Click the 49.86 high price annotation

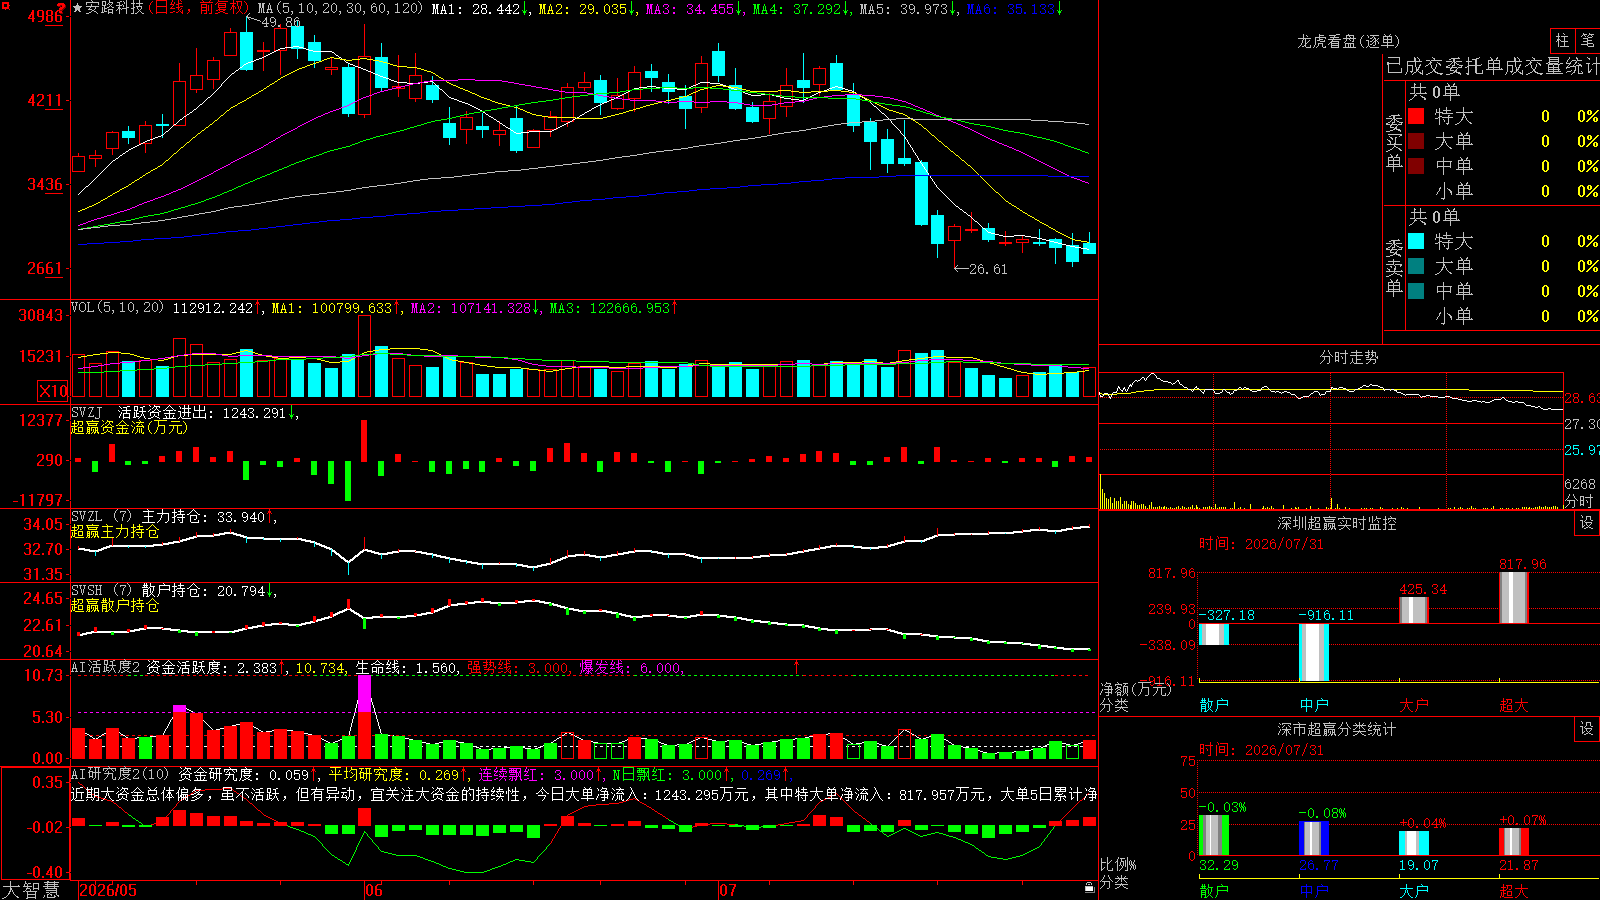pyautogui.click(x=280, y=22)
